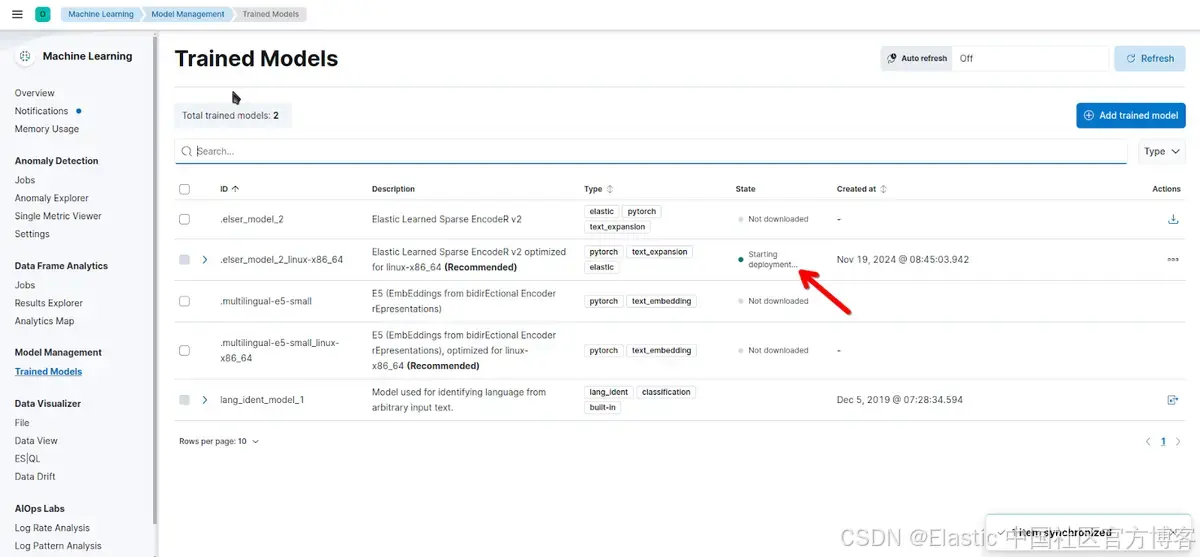Download the .elser_model_2 model

(1173, 219)
